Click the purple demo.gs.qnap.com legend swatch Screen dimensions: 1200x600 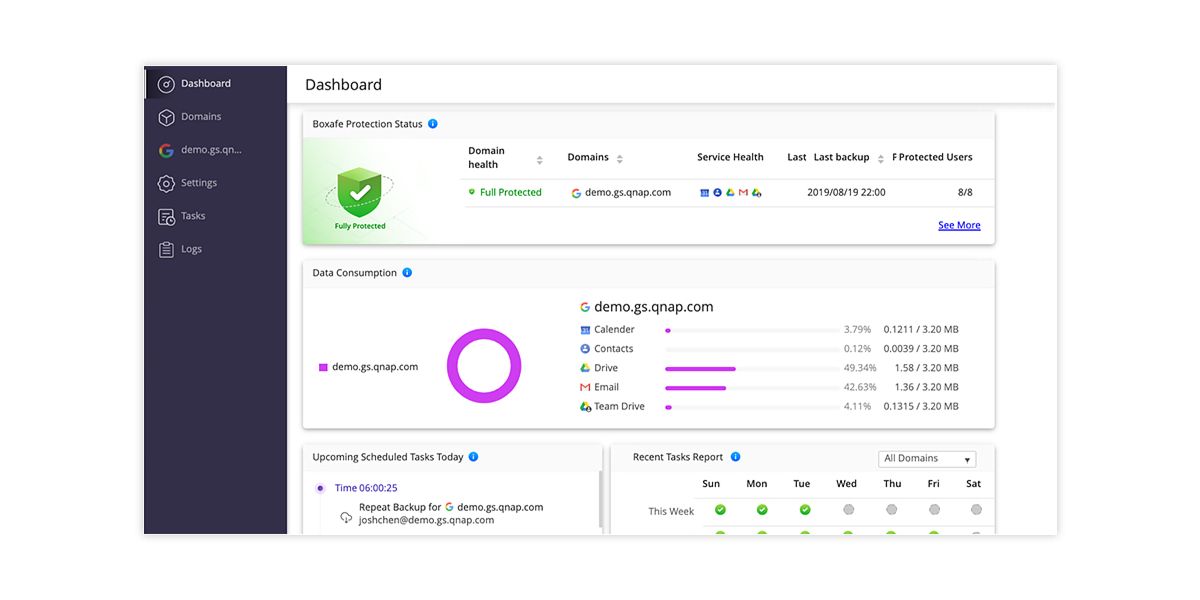323,368
